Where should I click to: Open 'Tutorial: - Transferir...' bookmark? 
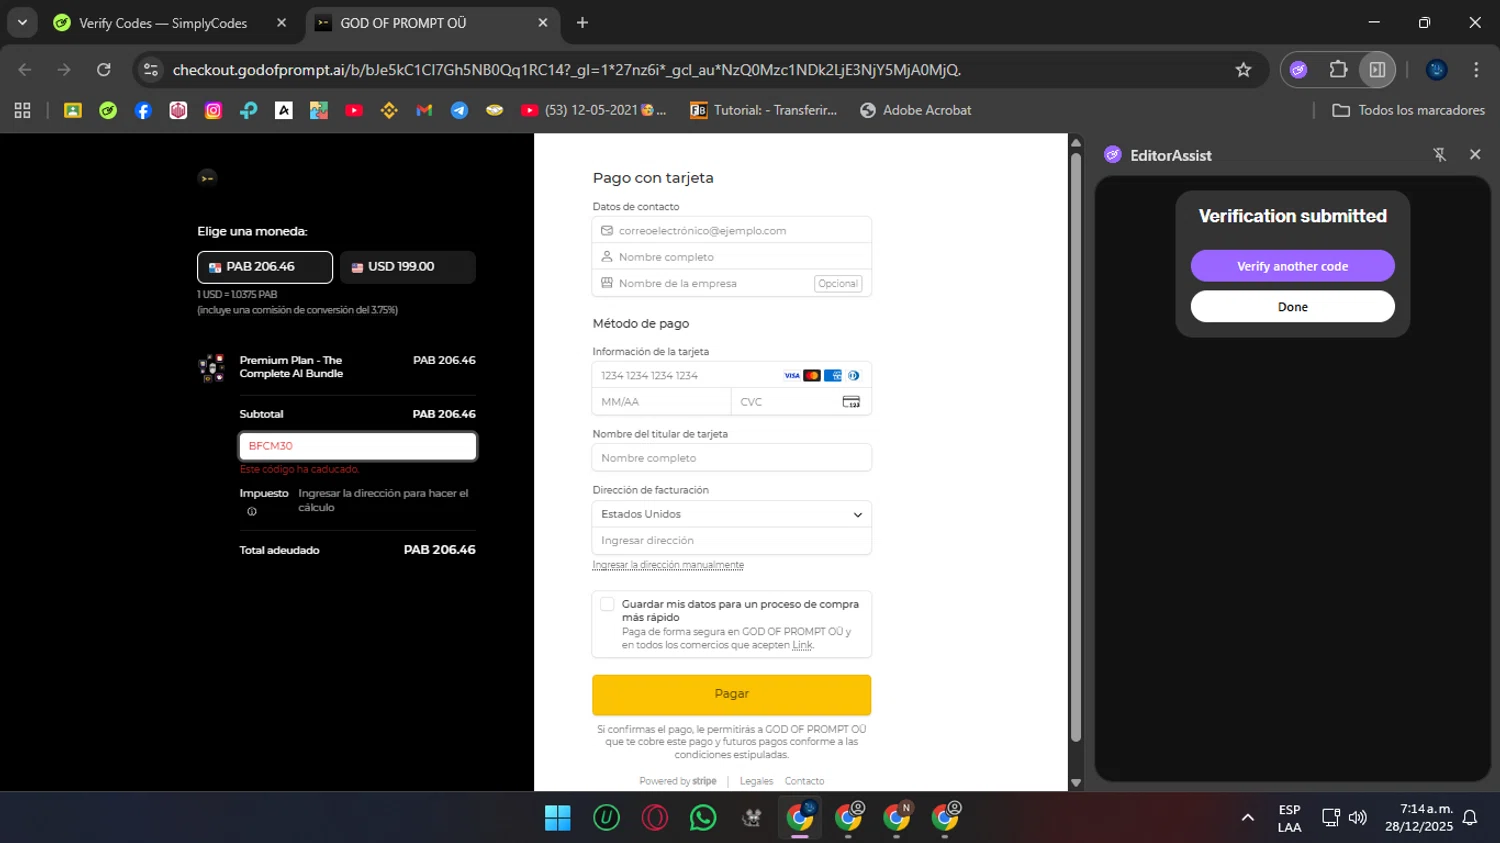pos(764,111)
